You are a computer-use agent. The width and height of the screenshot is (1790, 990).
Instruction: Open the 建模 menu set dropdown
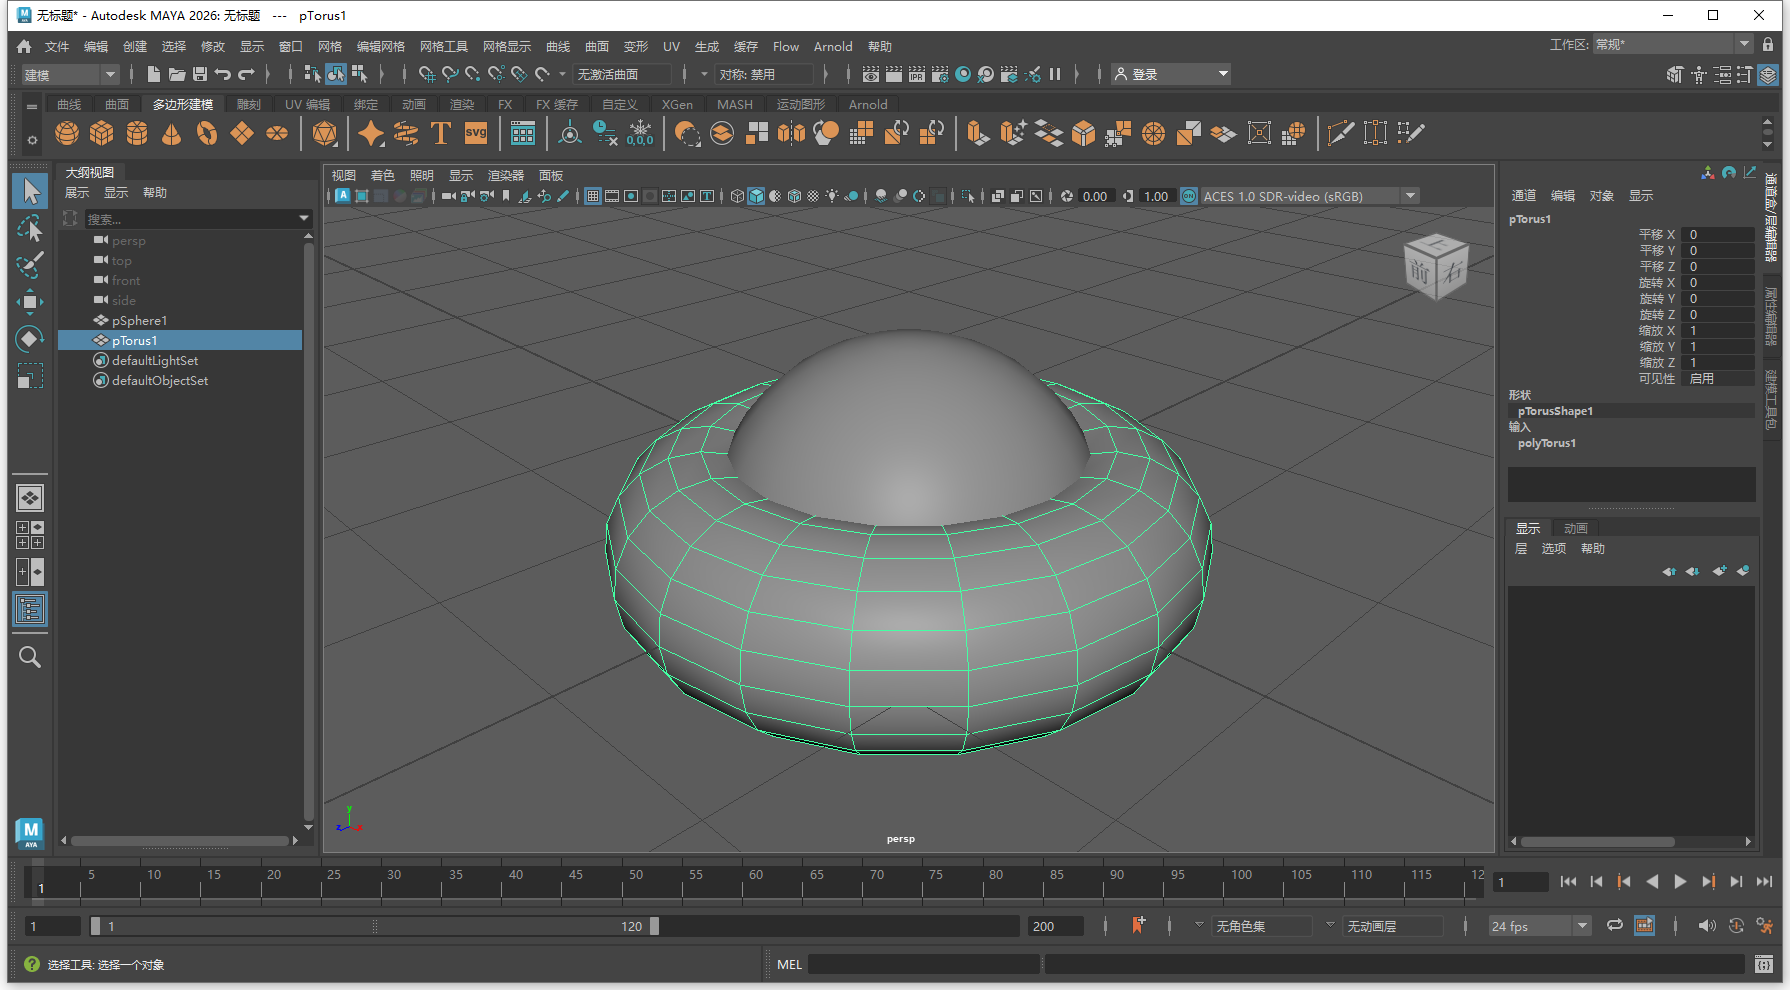pos(70,74)
